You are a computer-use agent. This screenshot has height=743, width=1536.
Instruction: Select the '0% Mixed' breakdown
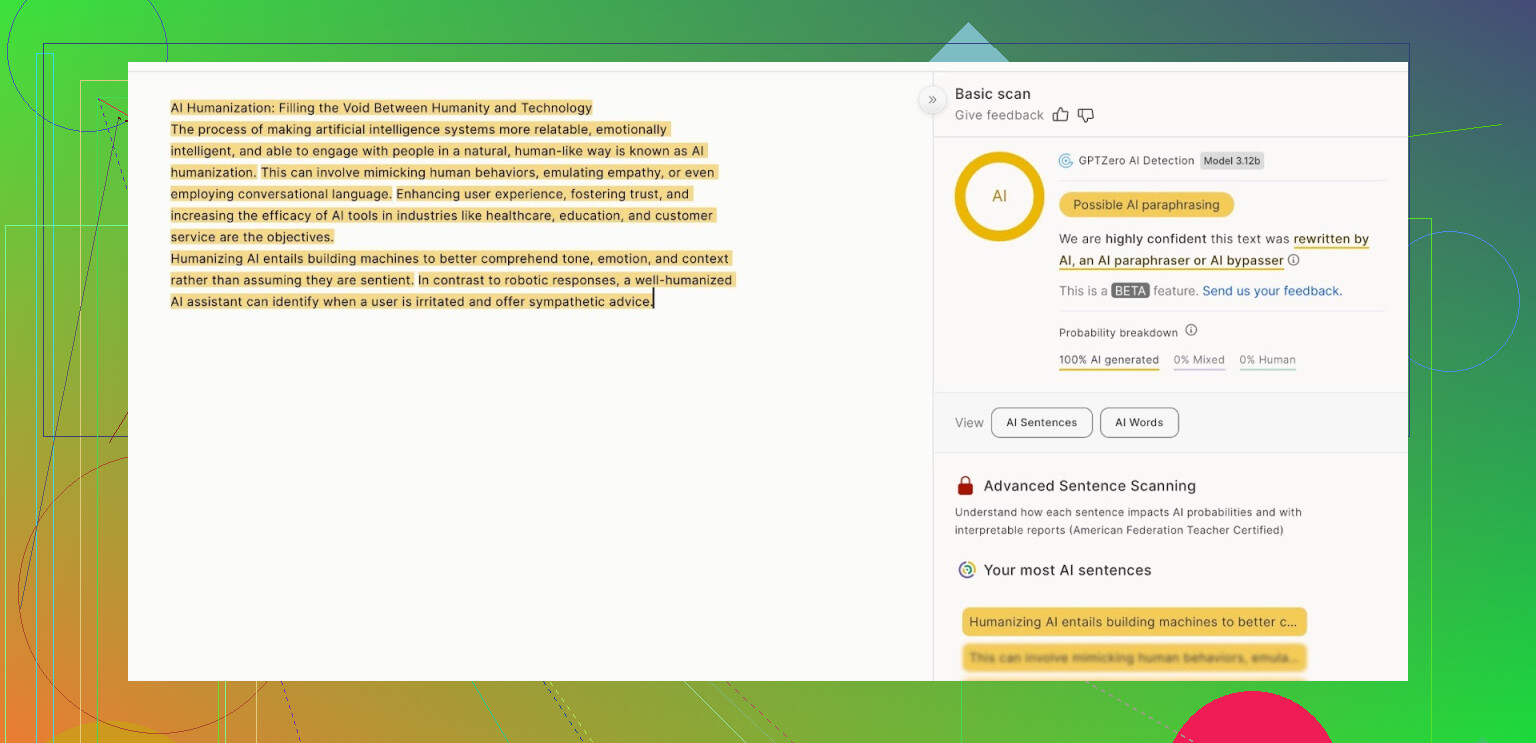coord(1199,360)
